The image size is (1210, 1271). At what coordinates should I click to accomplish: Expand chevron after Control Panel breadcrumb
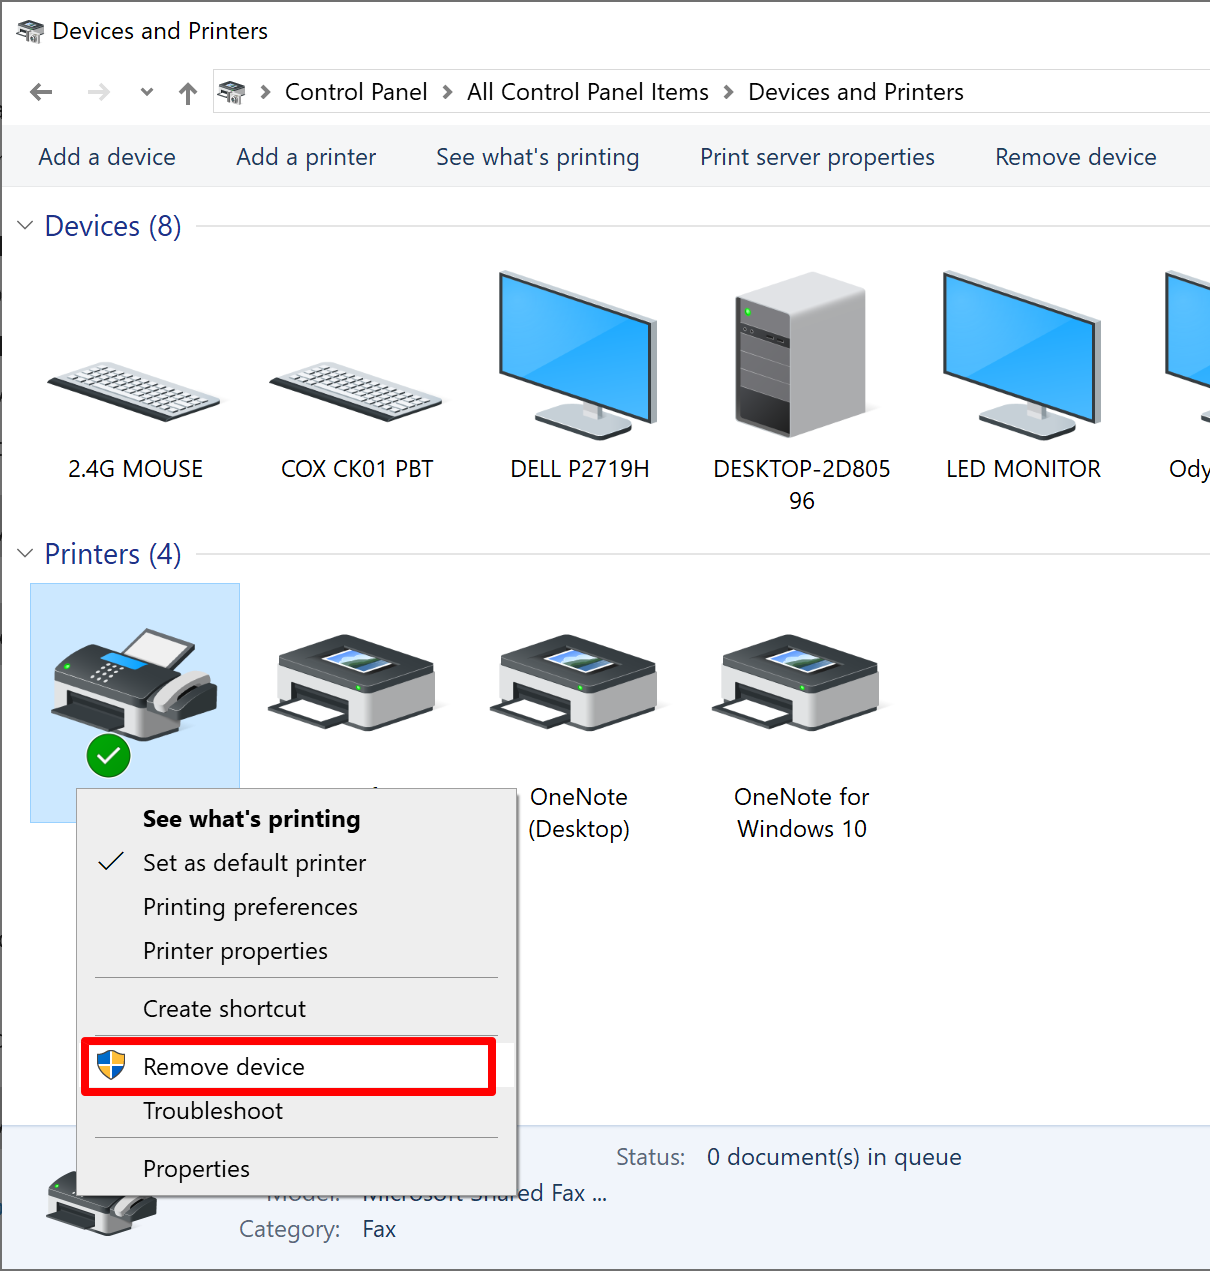(x=447, y=92)
